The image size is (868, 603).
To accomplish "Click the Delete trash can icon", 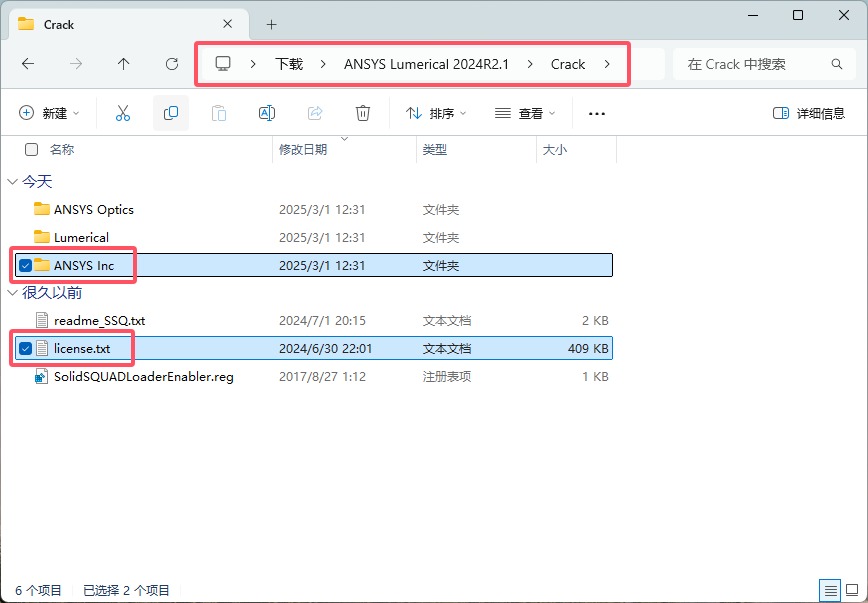I will 363,114.
